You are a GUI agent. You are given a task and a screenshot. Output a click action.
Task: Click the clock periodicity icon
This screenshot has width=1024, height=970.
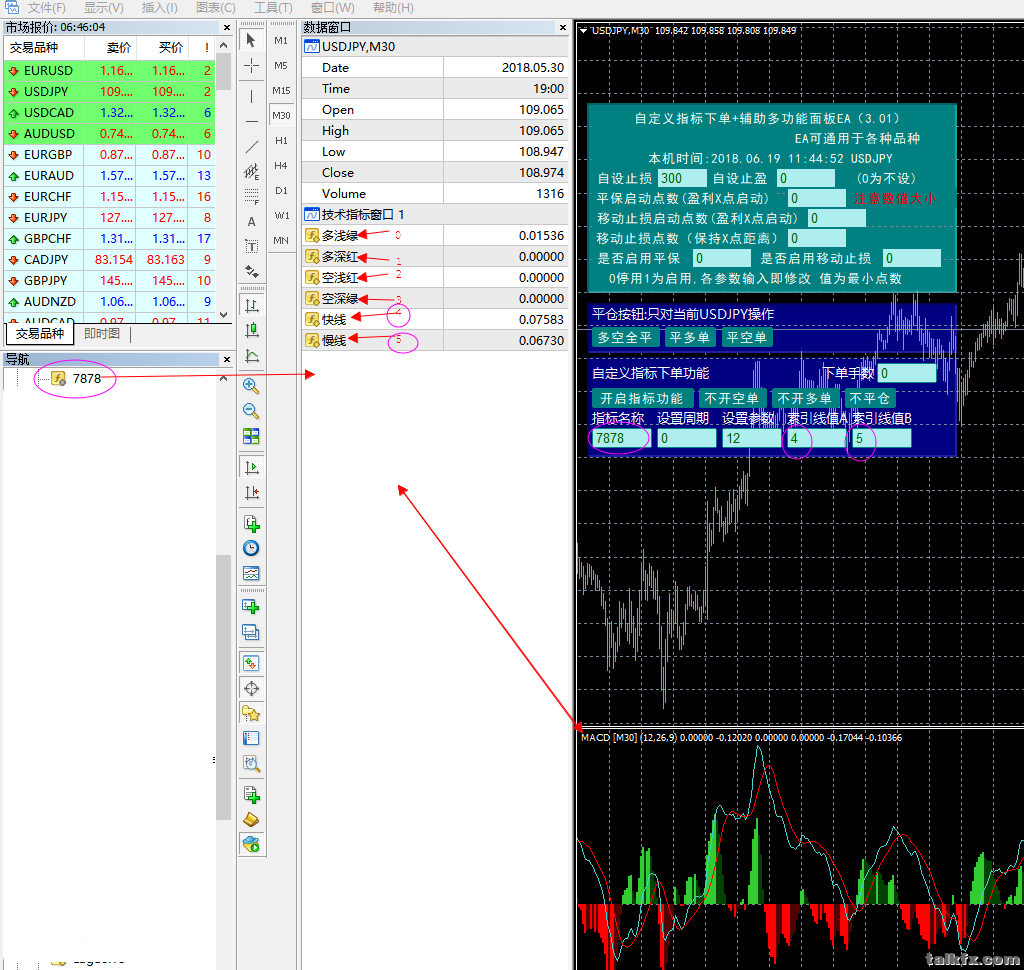[251, 548]
